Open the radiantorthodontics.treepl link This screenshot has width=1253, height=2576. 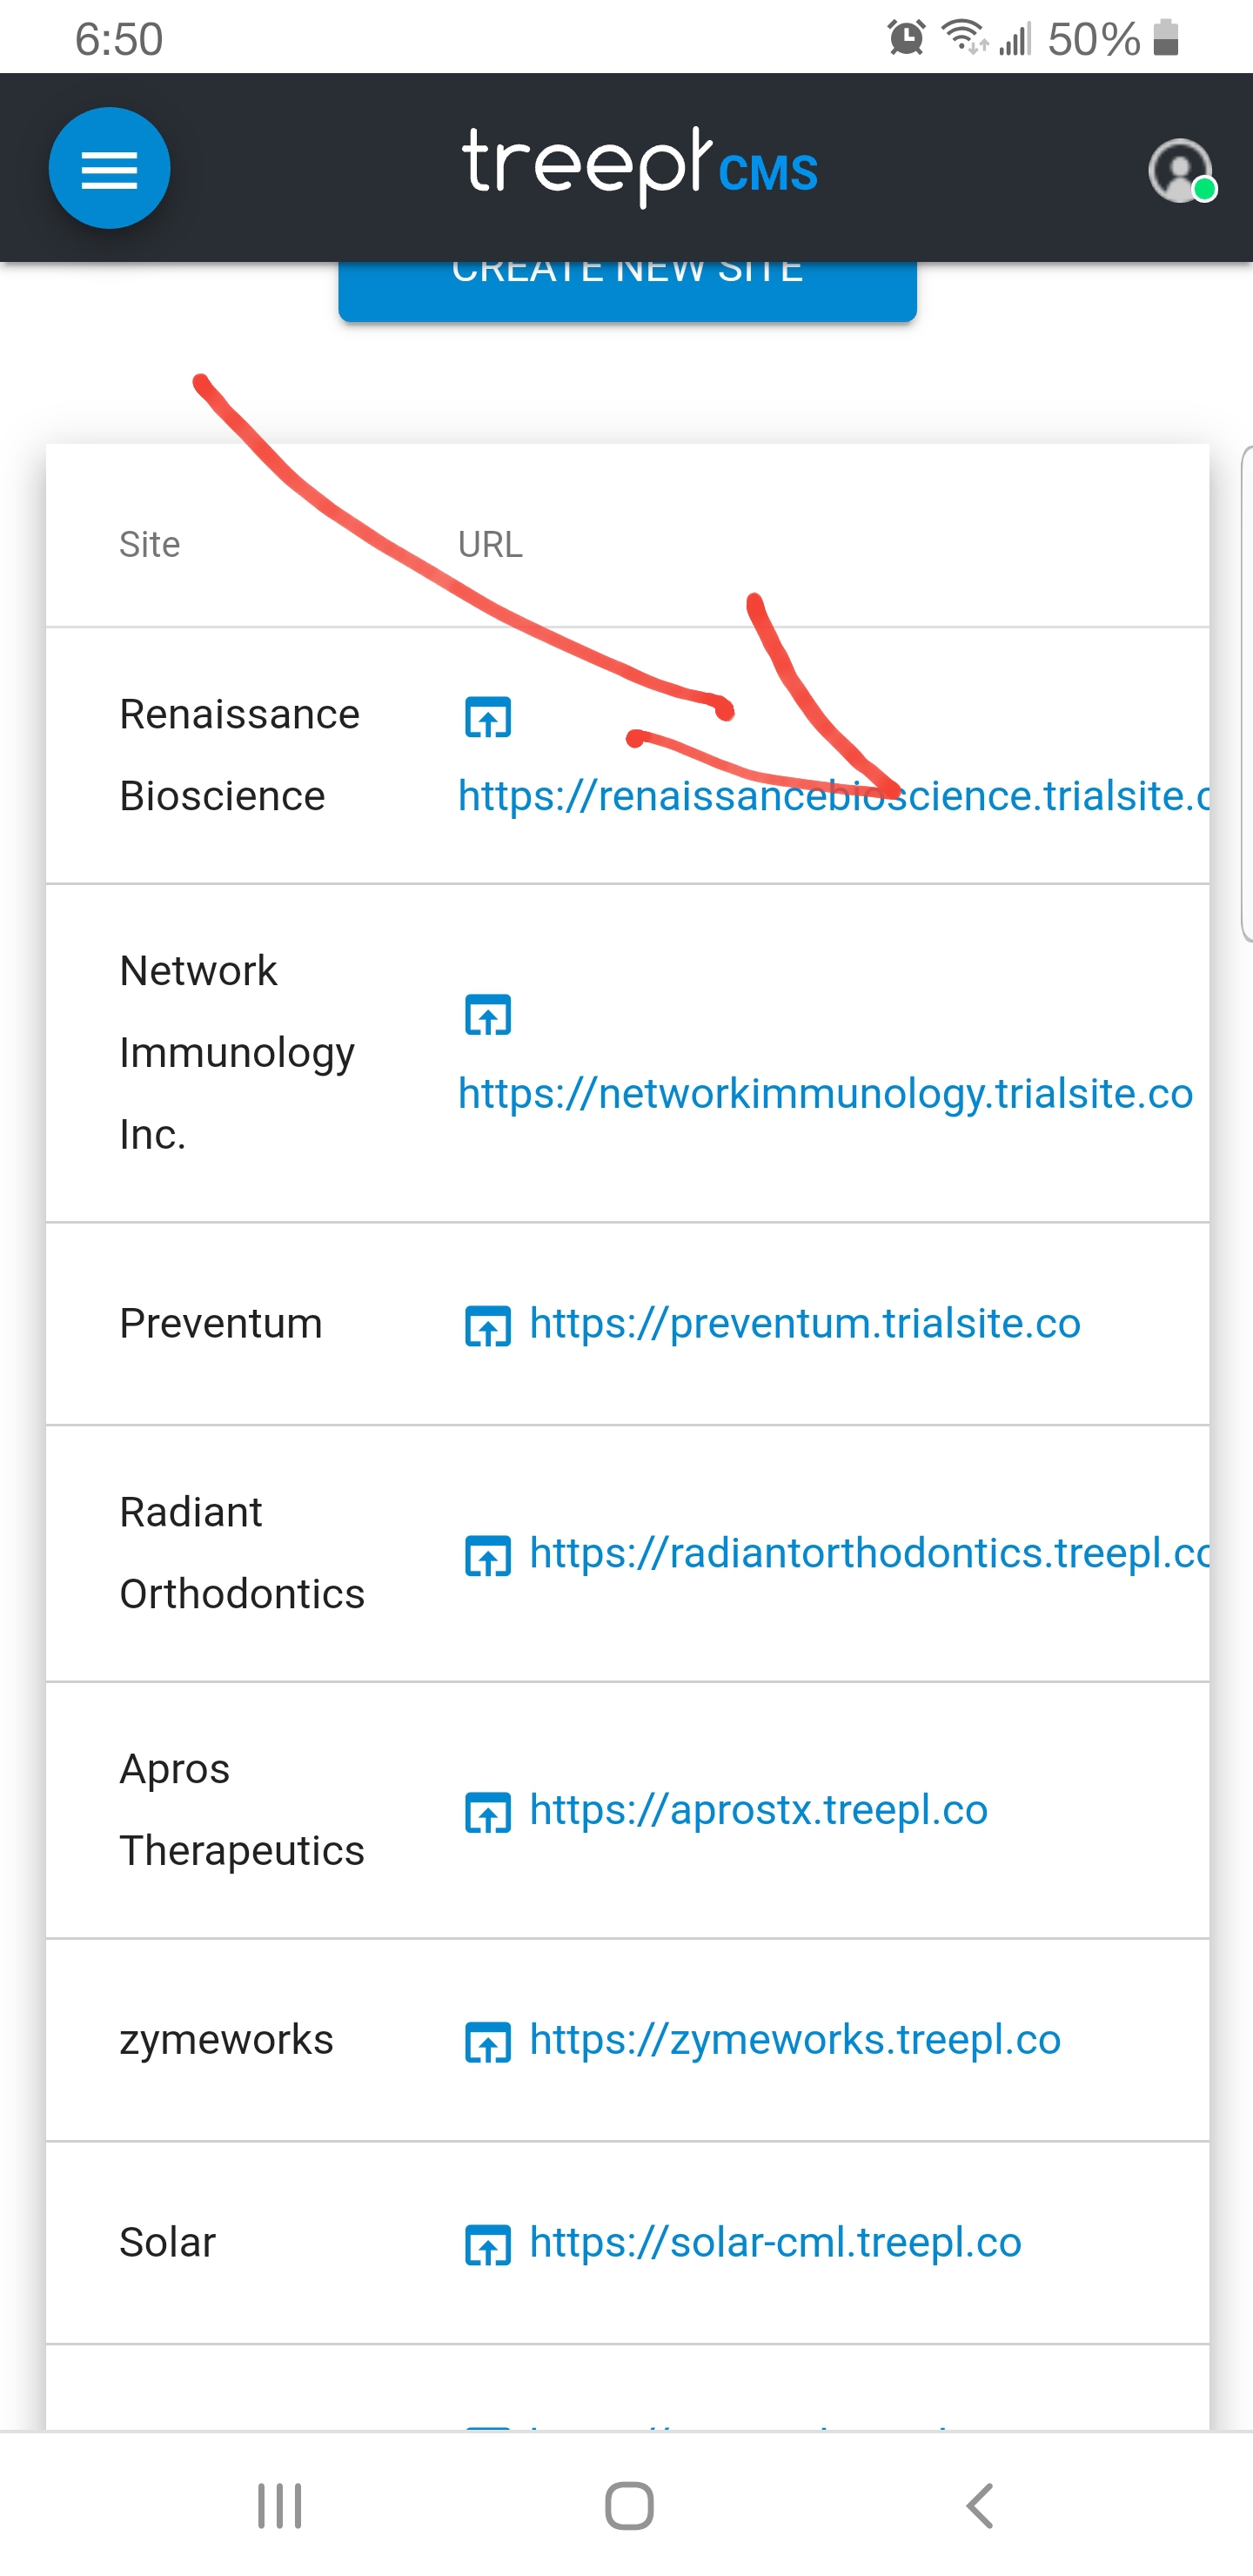click(869, 1553)
